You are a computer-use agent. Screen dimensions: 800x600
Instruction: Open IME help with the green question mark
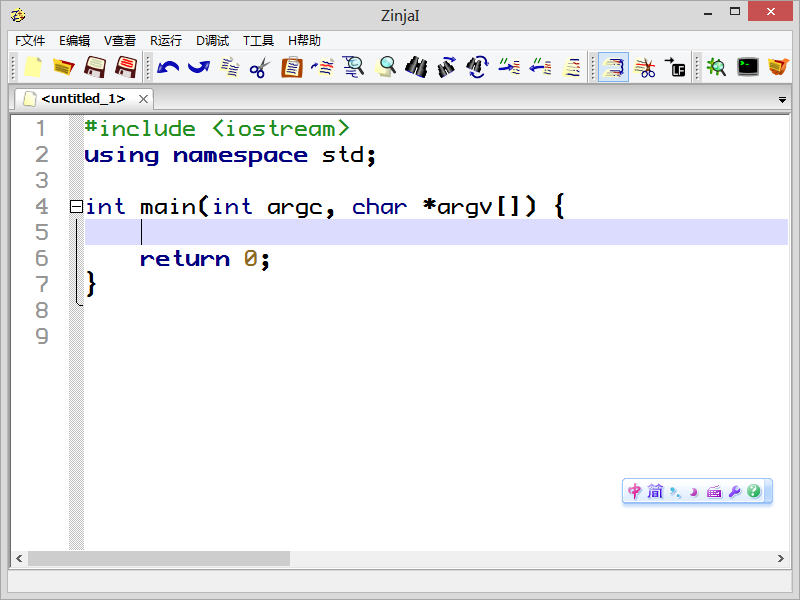pyautogui.click(x=754, y=491)
